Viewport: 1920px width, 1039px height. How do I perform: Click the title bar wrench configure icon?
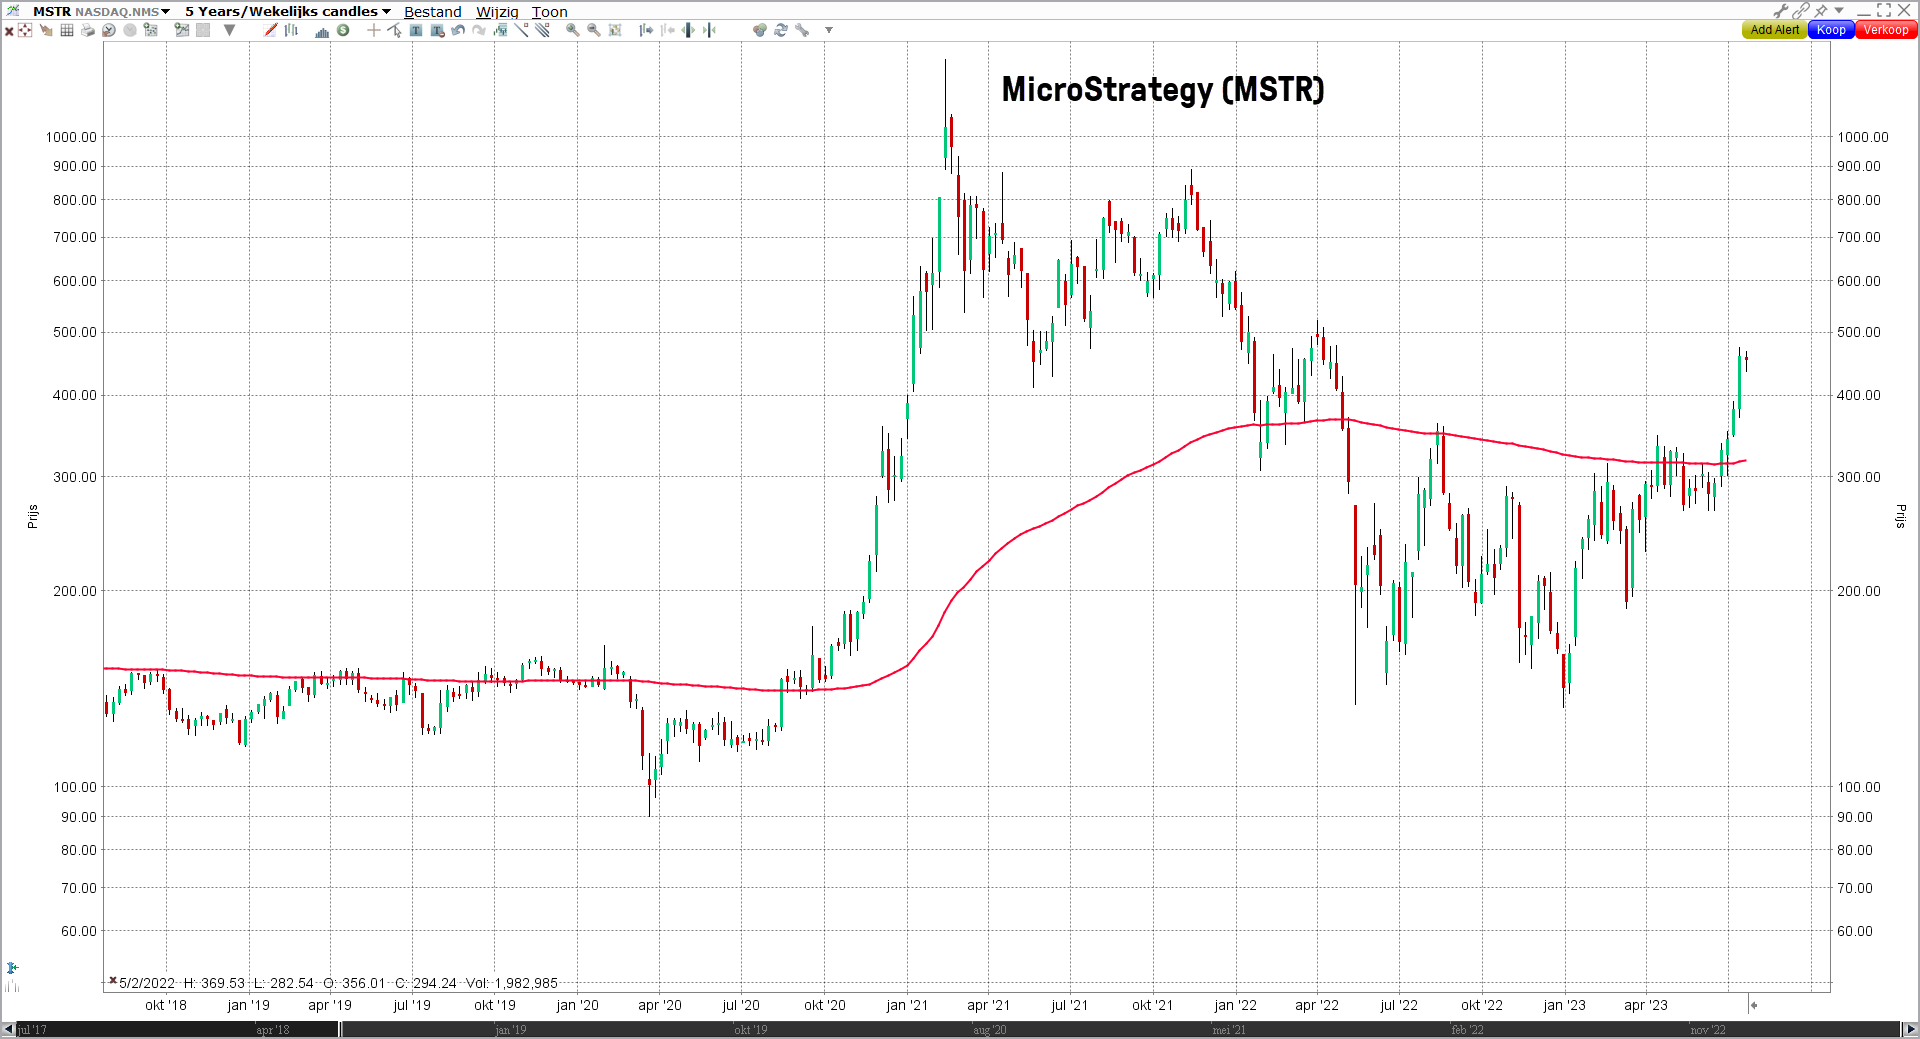pos(1781,10)
